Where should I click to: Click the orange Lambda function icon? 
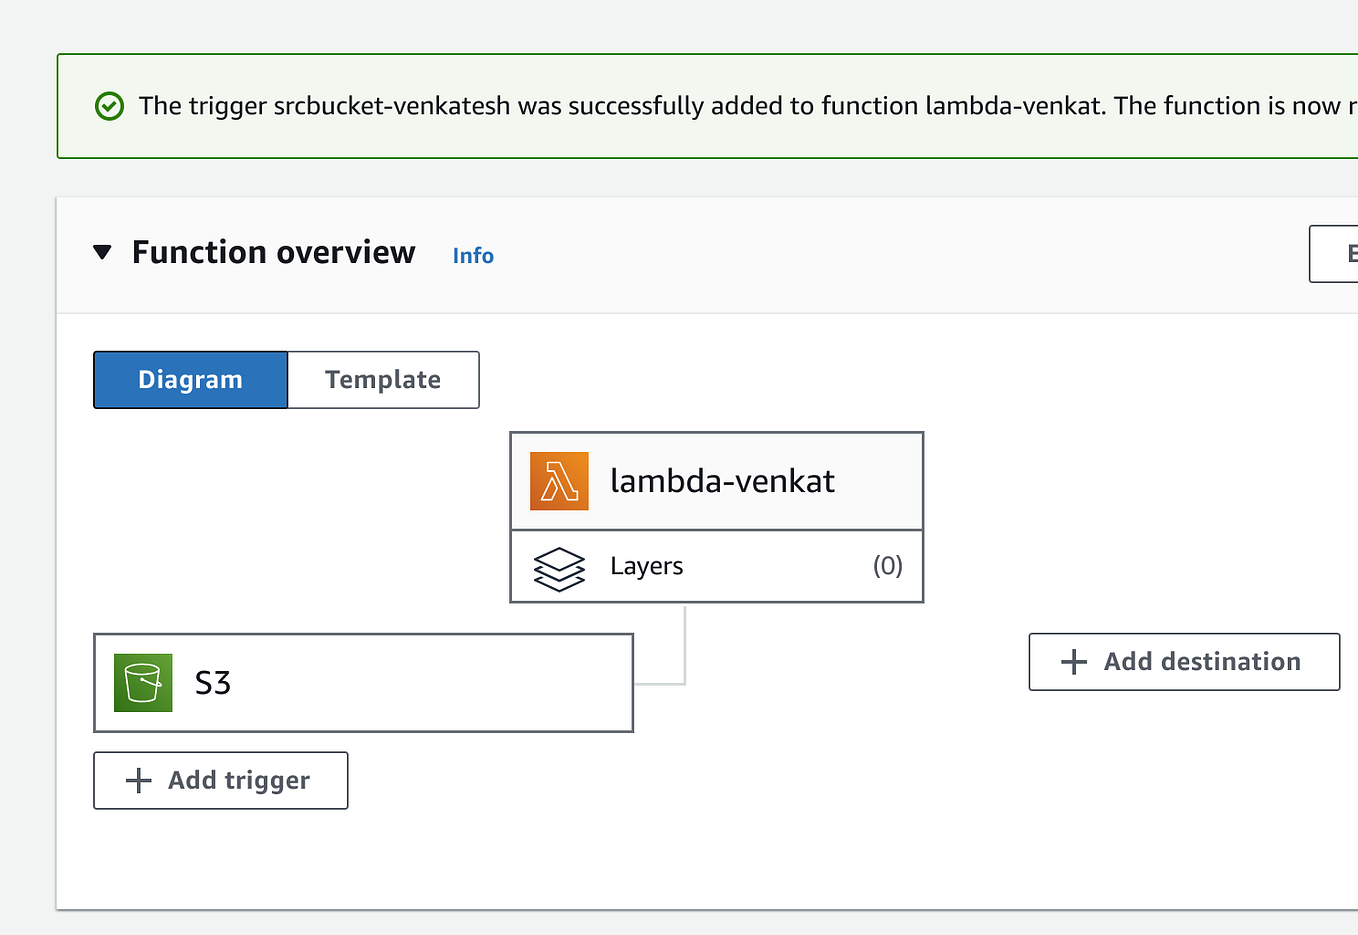point(559,481)
